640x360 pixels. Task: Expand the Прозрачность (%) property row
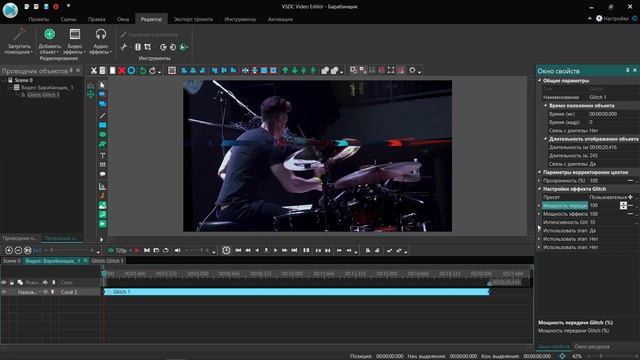[x=539, y=180]
